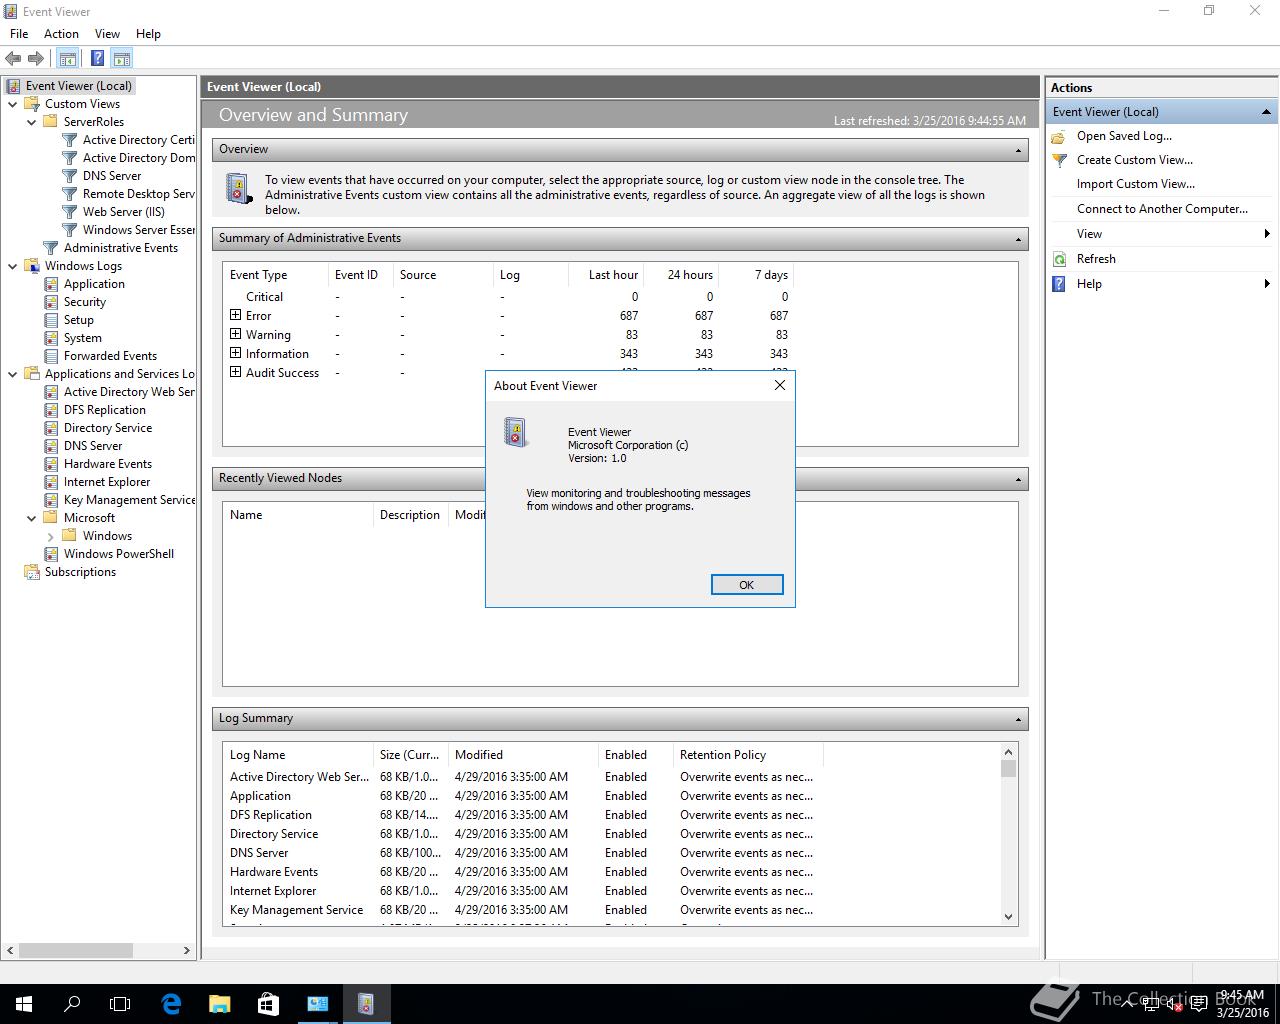Select Directory Service in the tree
The image size is (1280, 1024).
[108, 428]
